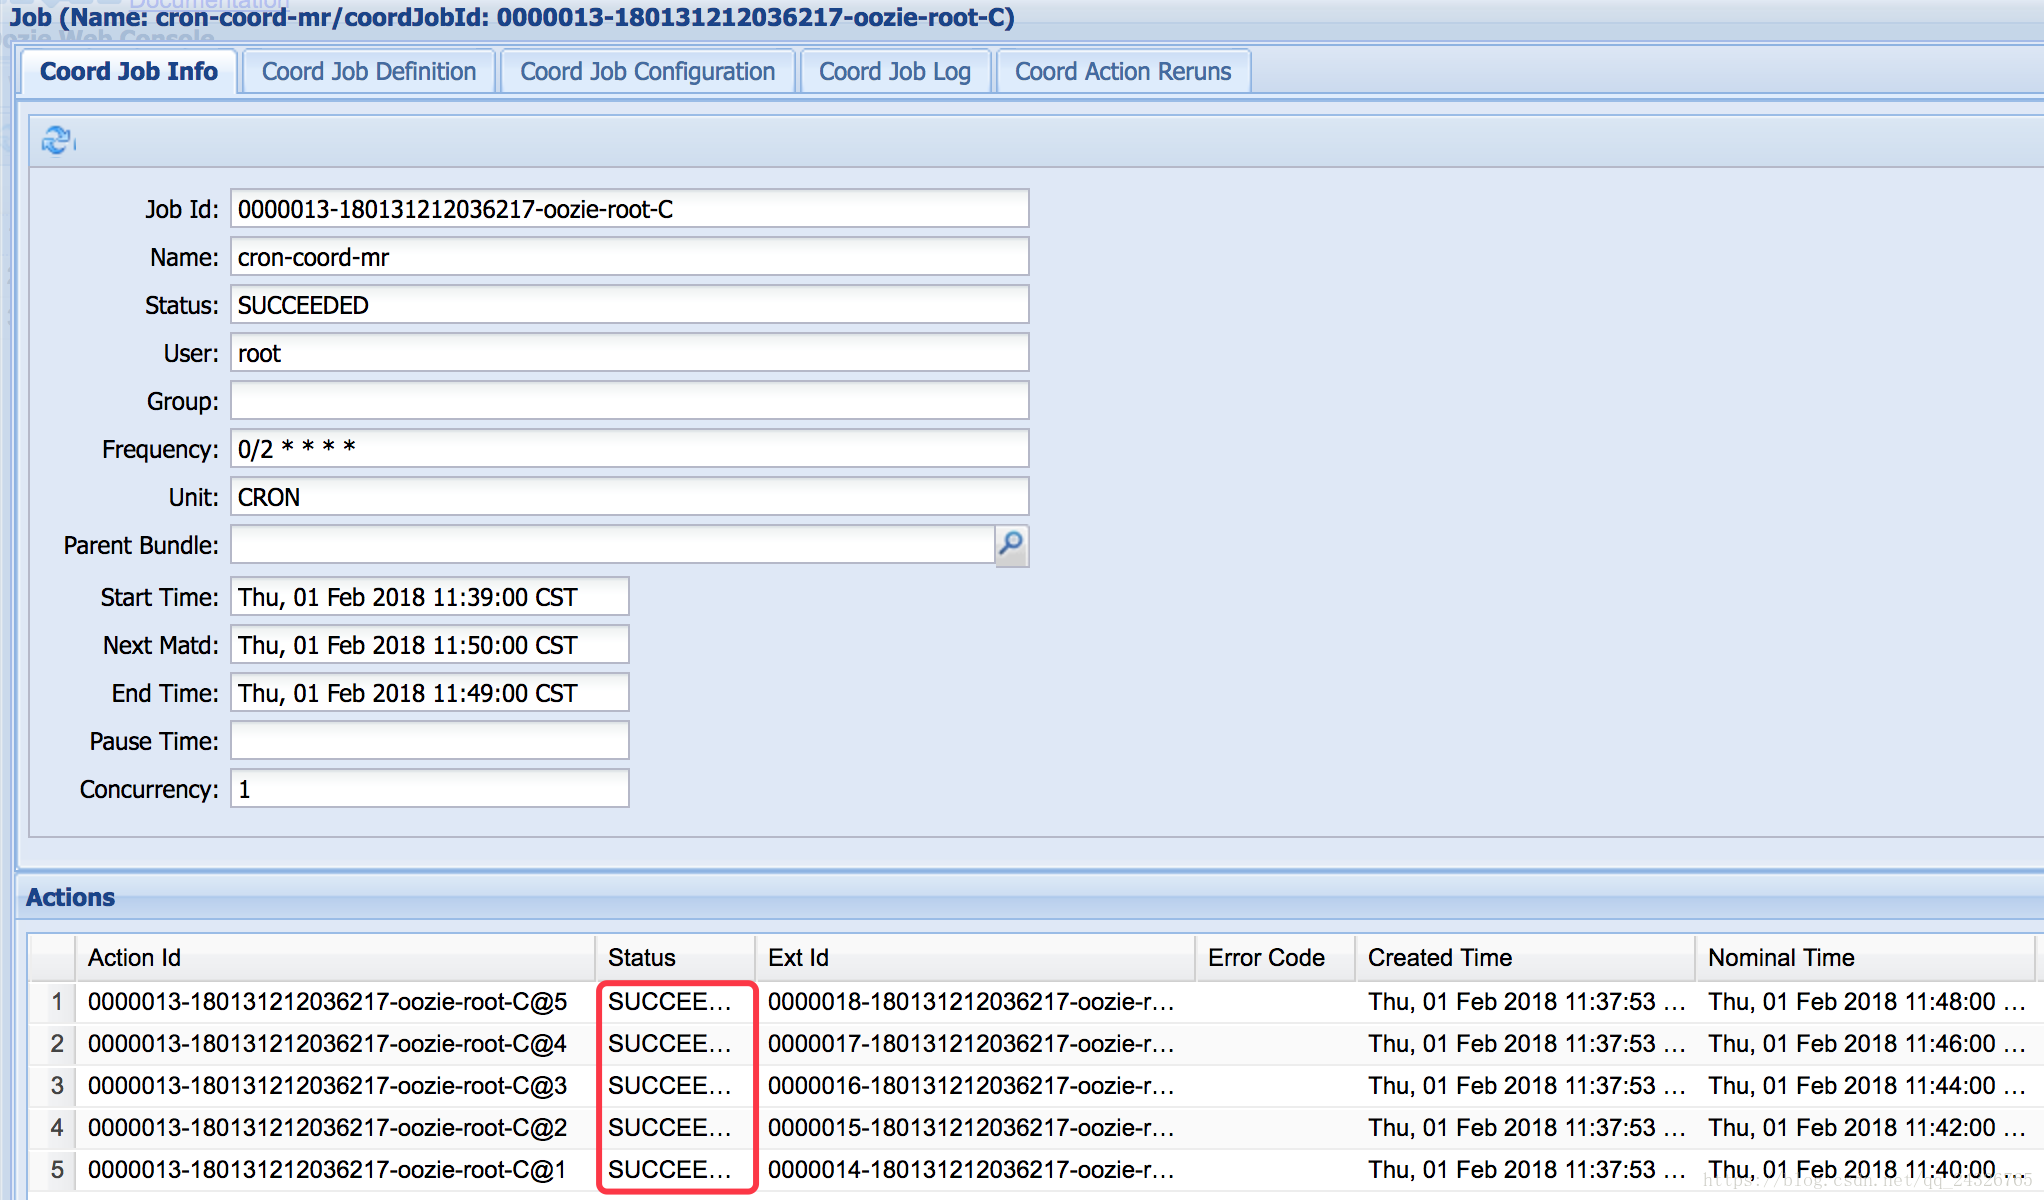Viewport: 2044px width, 1200px height.
Task: Open the Coord Action Reruns tab
Action: coord(1123,72)
